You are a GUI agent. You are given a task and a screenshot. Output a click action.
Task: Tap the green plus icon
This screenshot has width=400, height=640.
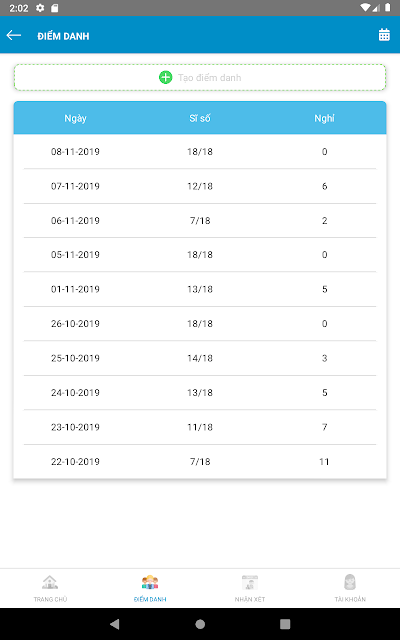click(x=165, y=77)
